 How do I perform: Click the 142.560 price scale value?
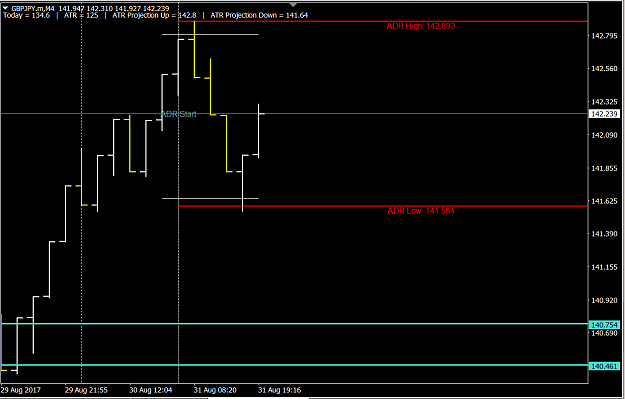click(x=604, y=69)
